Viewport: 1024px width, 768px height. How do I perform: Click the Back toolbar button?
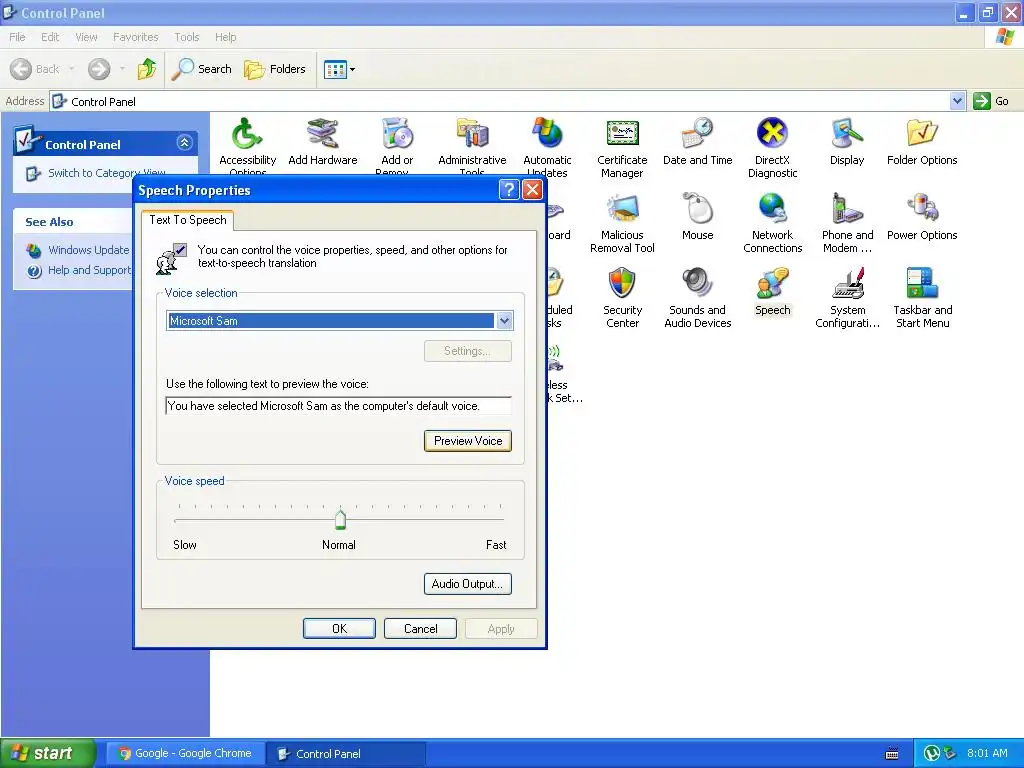pos(35,69)
